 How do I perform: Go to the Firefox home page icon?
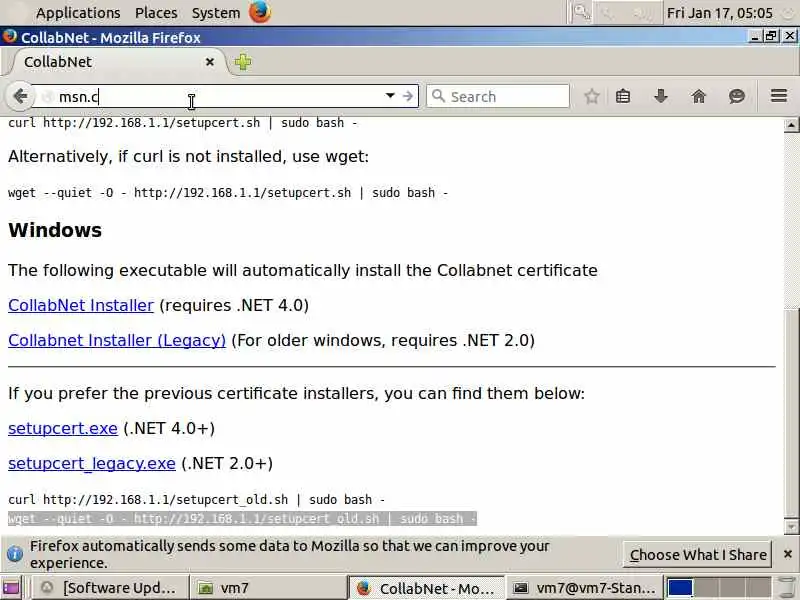coord(698,96)
